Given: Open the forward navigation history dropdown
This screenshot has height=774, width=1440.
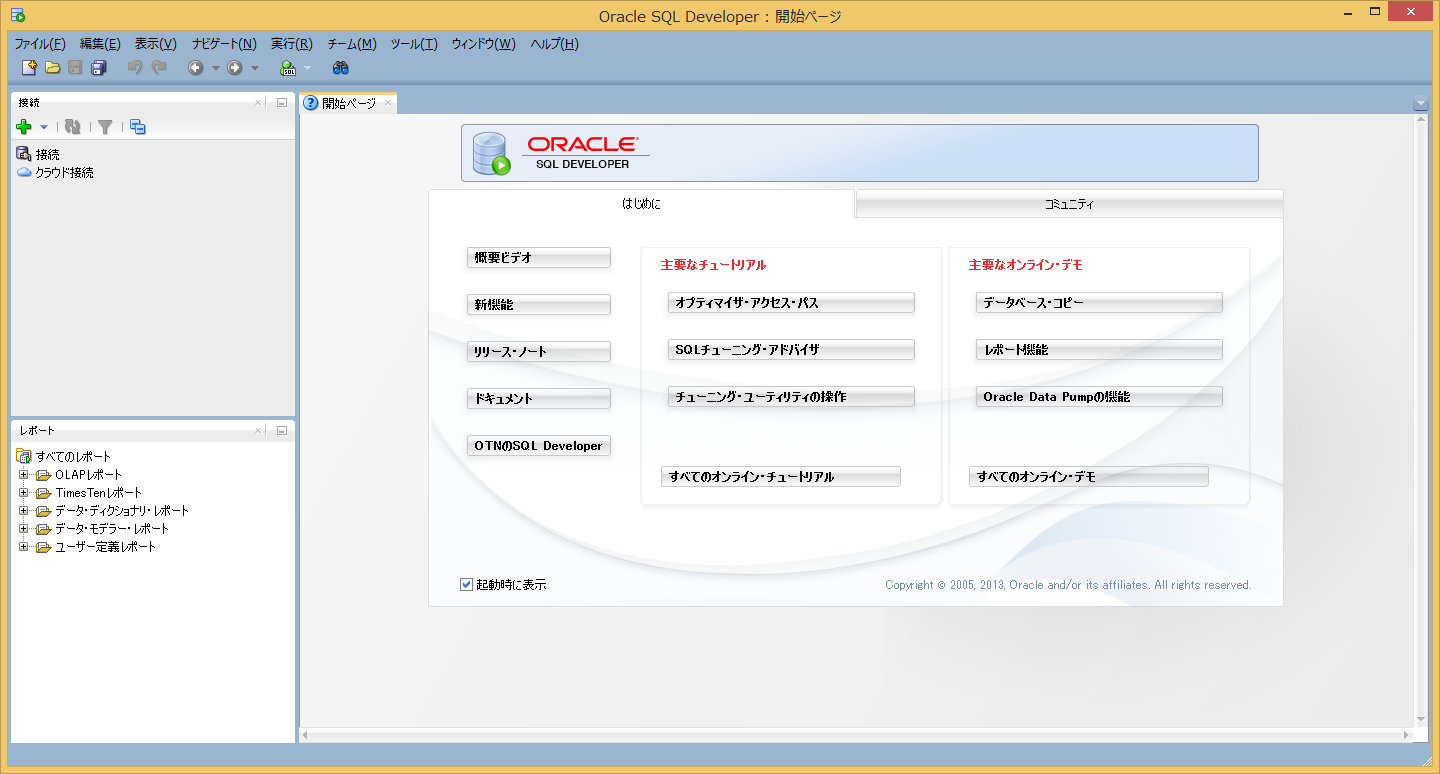Looking at the screenshot, I should tap(254, 68).
